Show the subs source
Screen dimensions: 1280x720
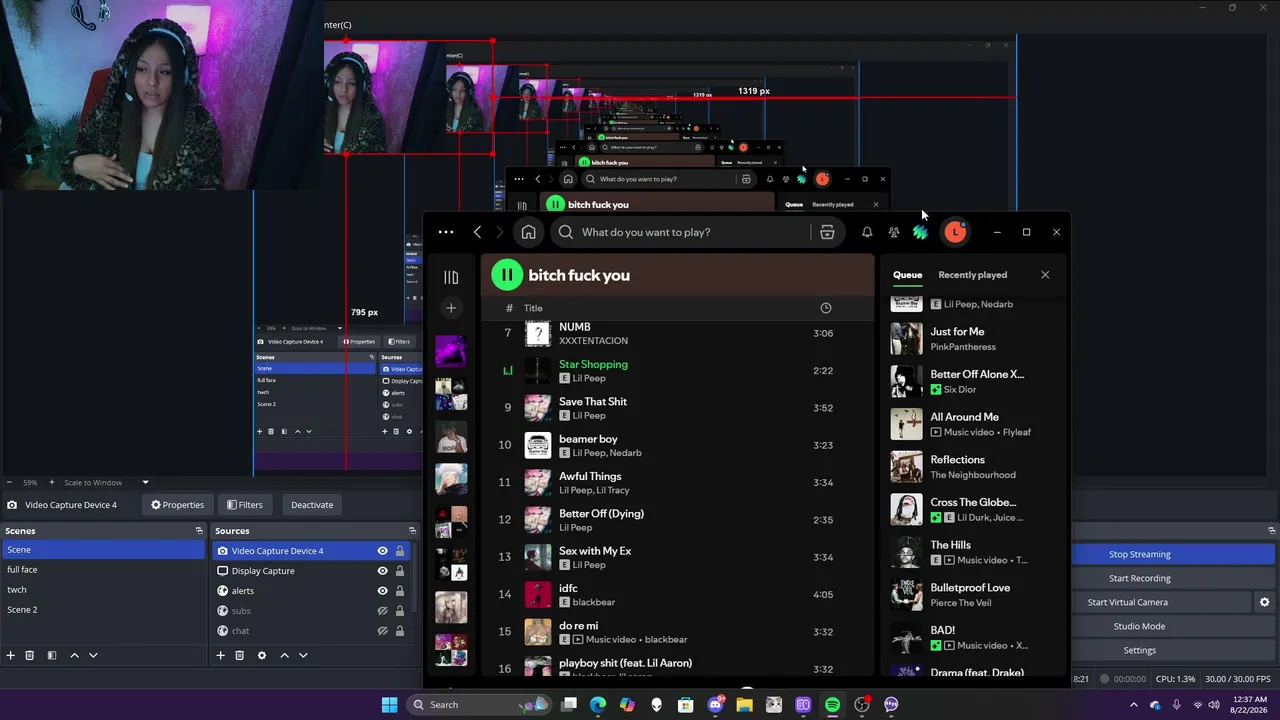point(382,611)
